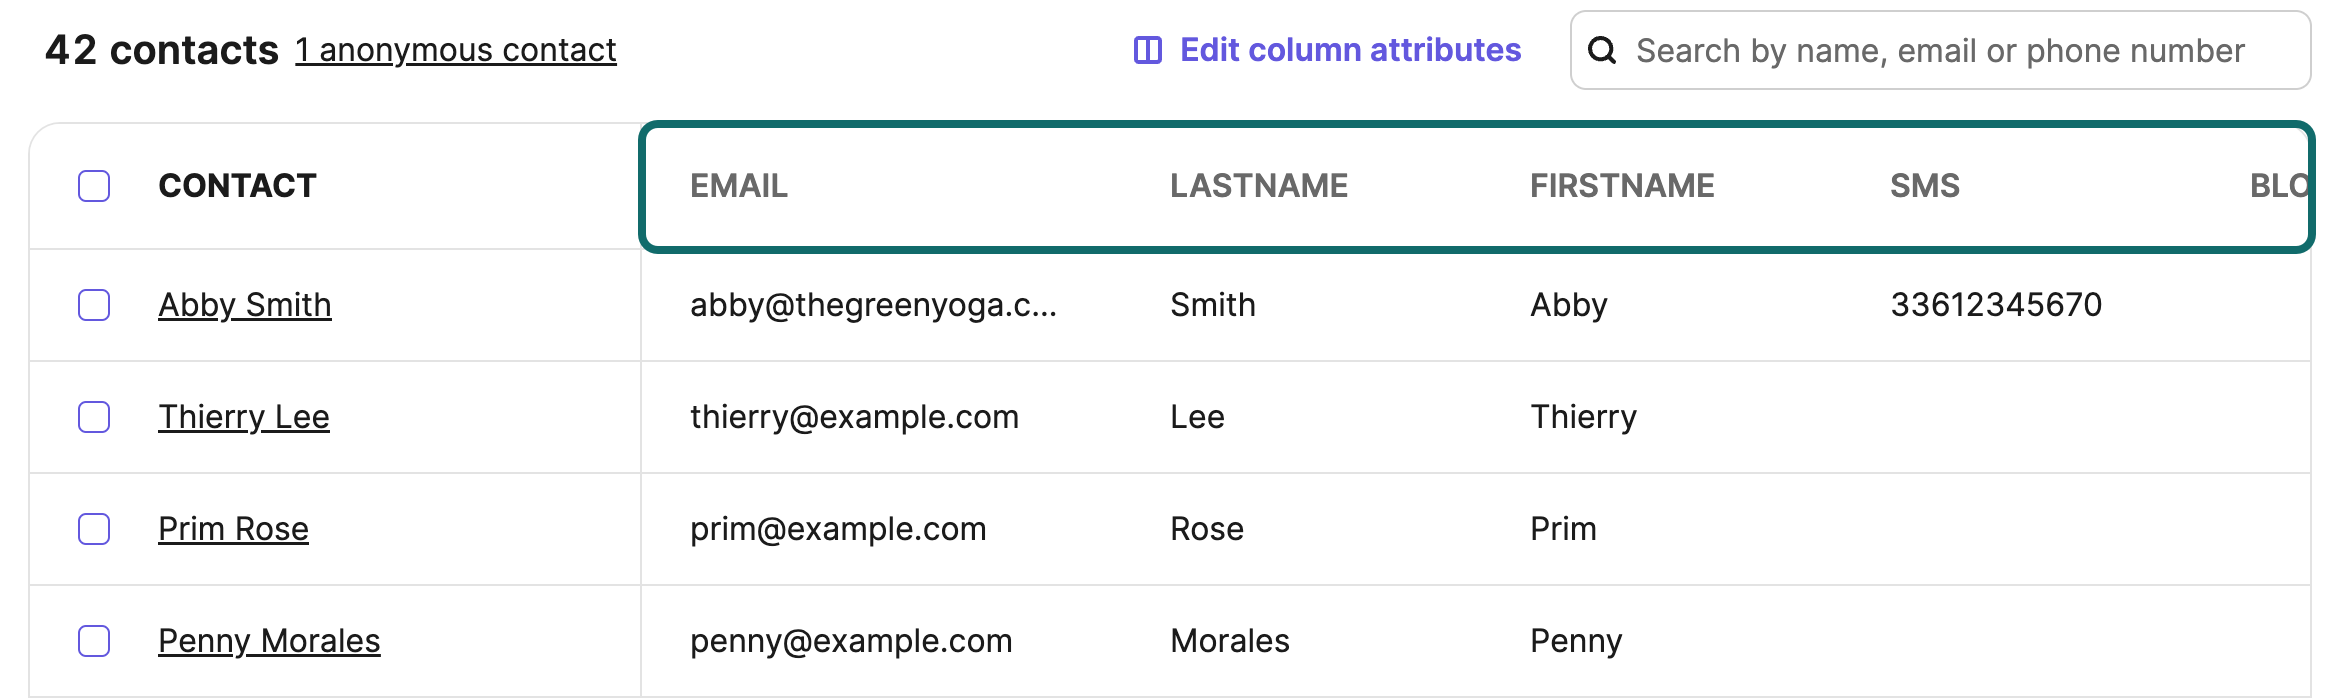Click the columns icon beside Edit column attributes
The image size is (2336, 698).
point(1147,50)
